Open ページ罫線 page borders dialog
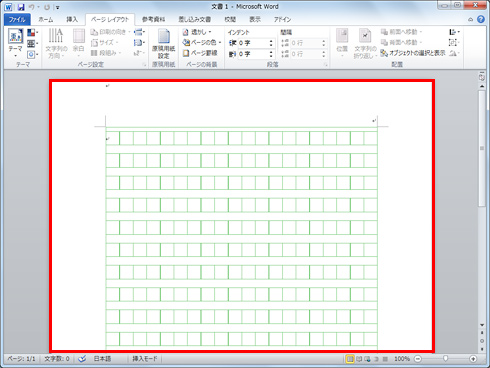The image size is (490, 368). point(200,53)
